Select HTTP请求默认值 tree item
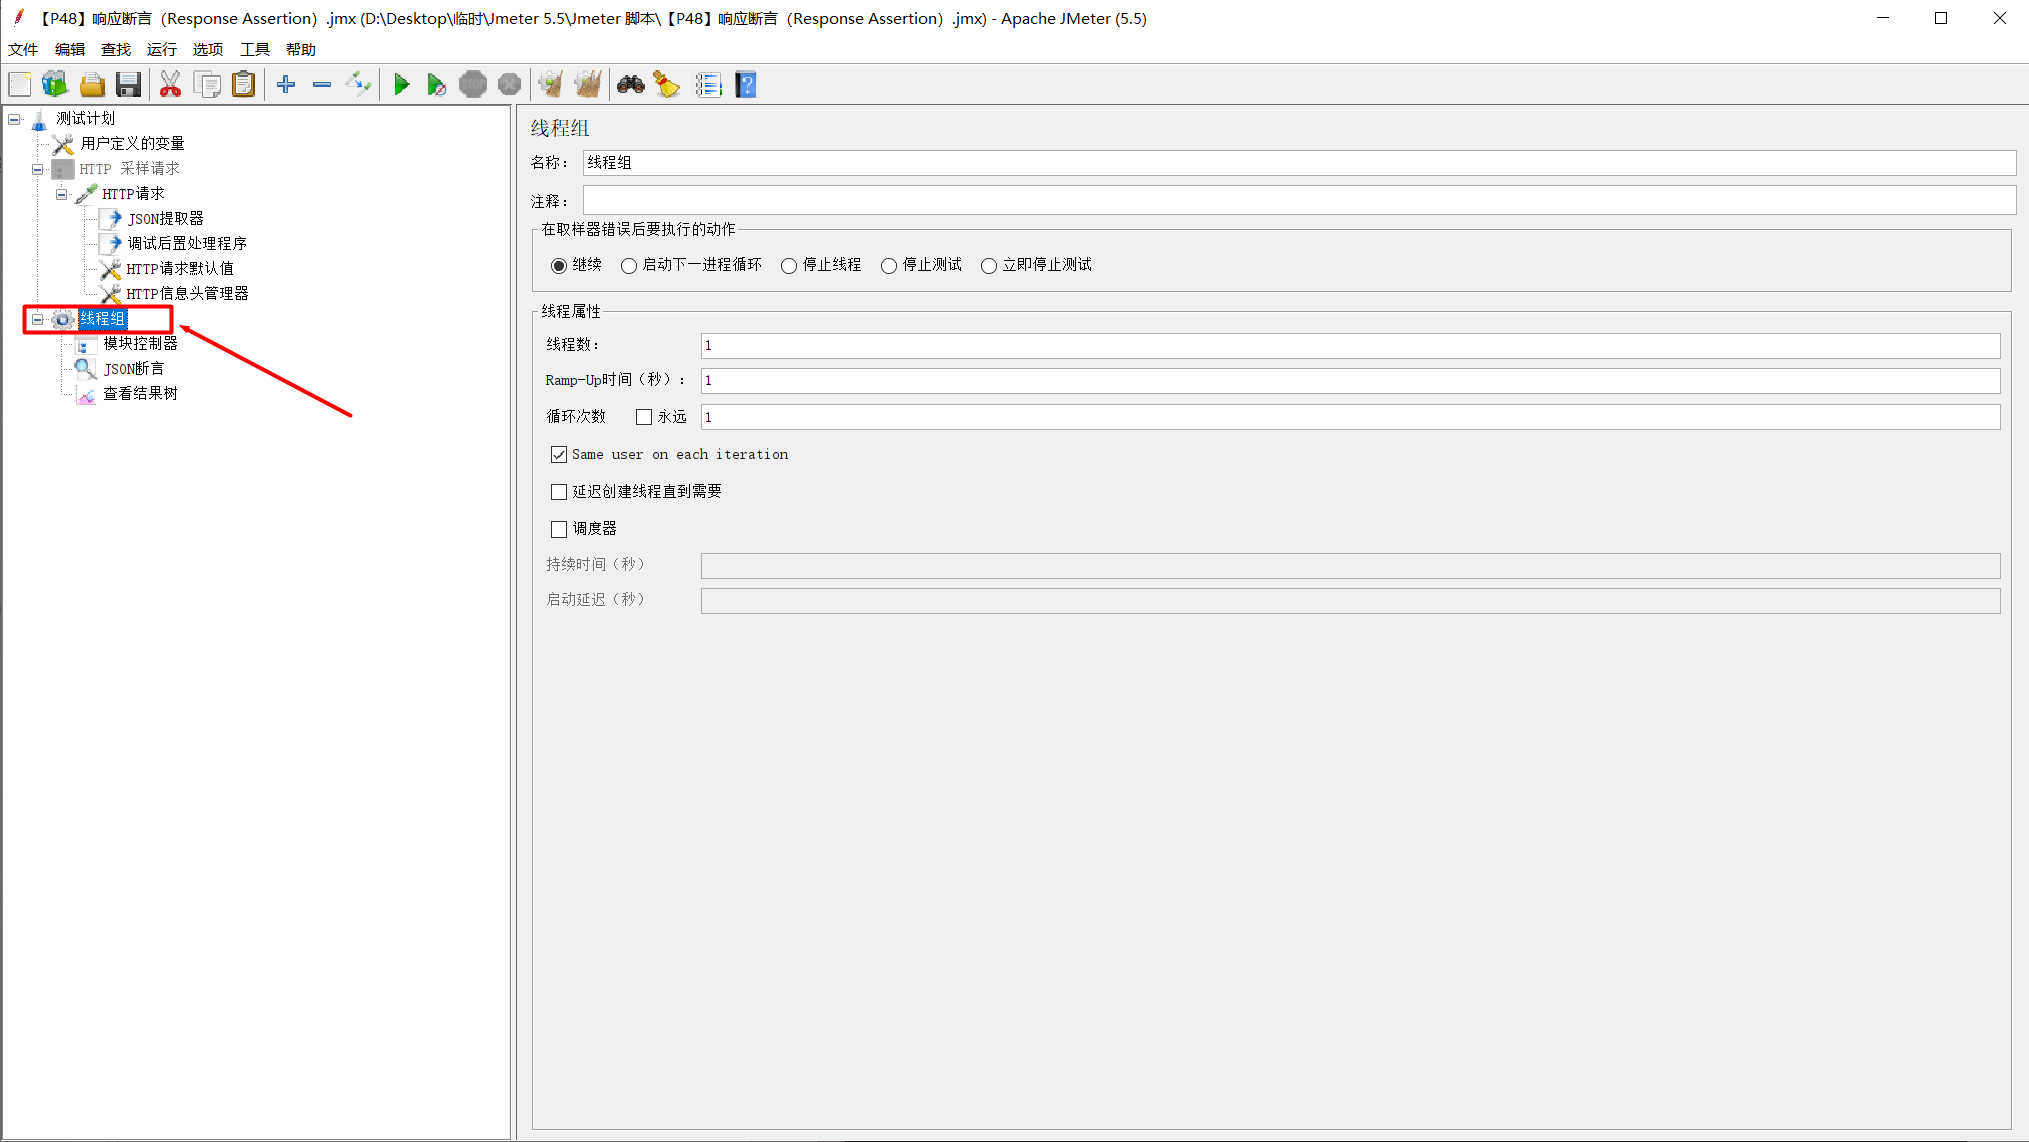Viewport: 2029px width, 1142px height. pyautogui.click(x=180, y=269)
